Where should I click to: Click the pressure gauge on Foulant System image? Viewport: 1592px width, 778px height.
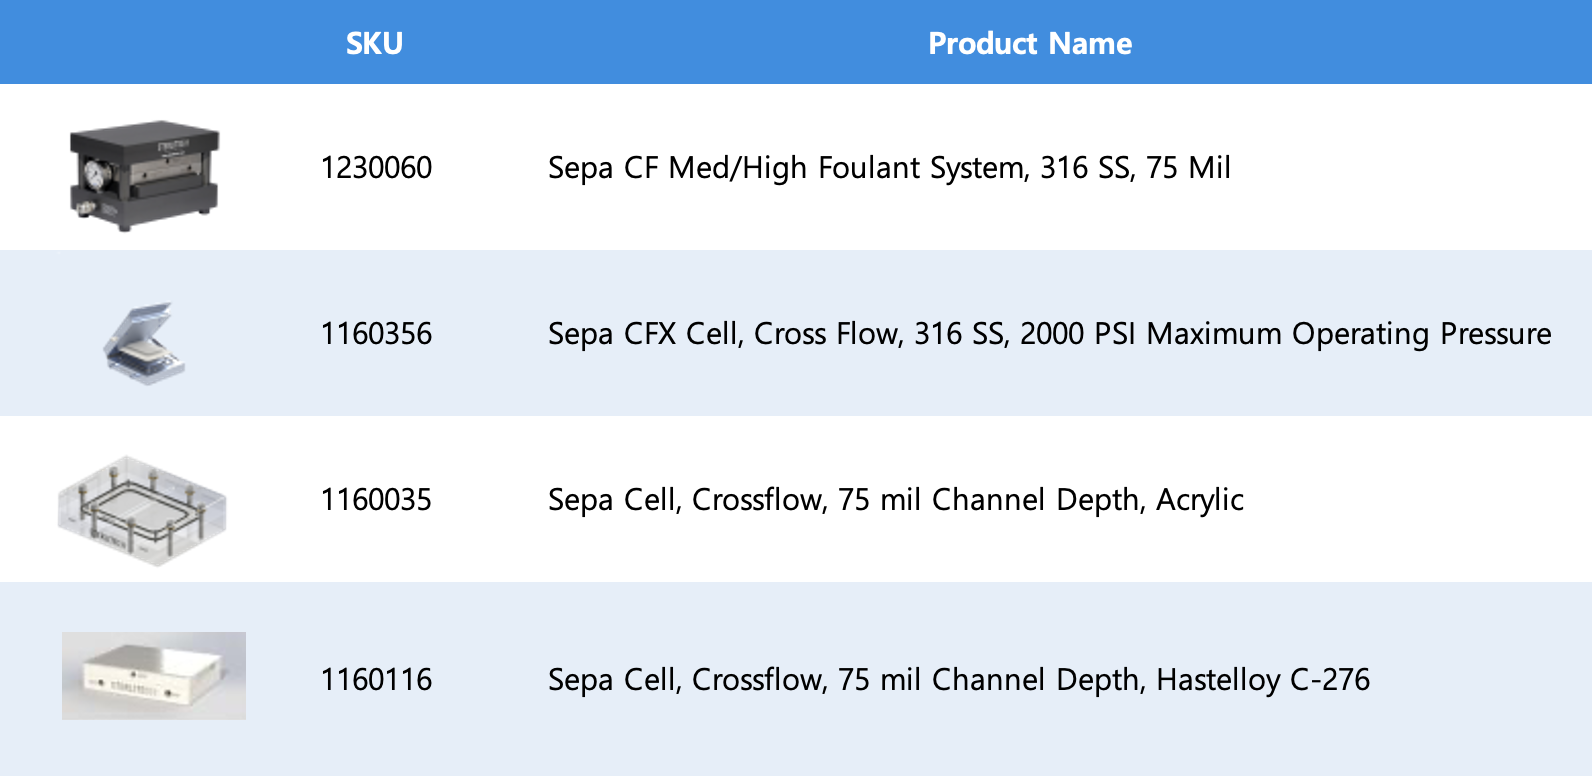[x=95, y=176]
